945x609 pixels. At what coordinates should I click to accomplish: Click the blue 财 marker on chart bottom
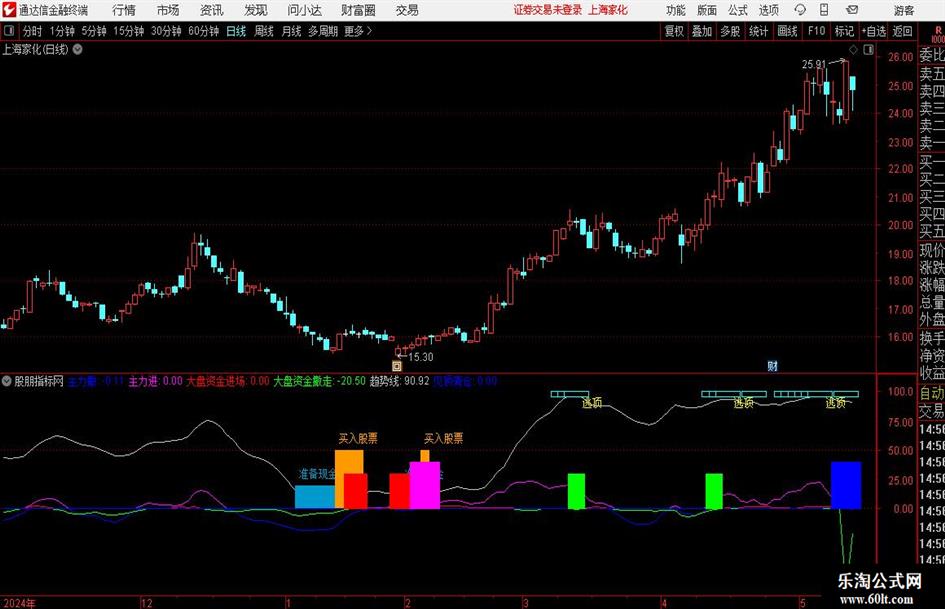pos(773,365)
